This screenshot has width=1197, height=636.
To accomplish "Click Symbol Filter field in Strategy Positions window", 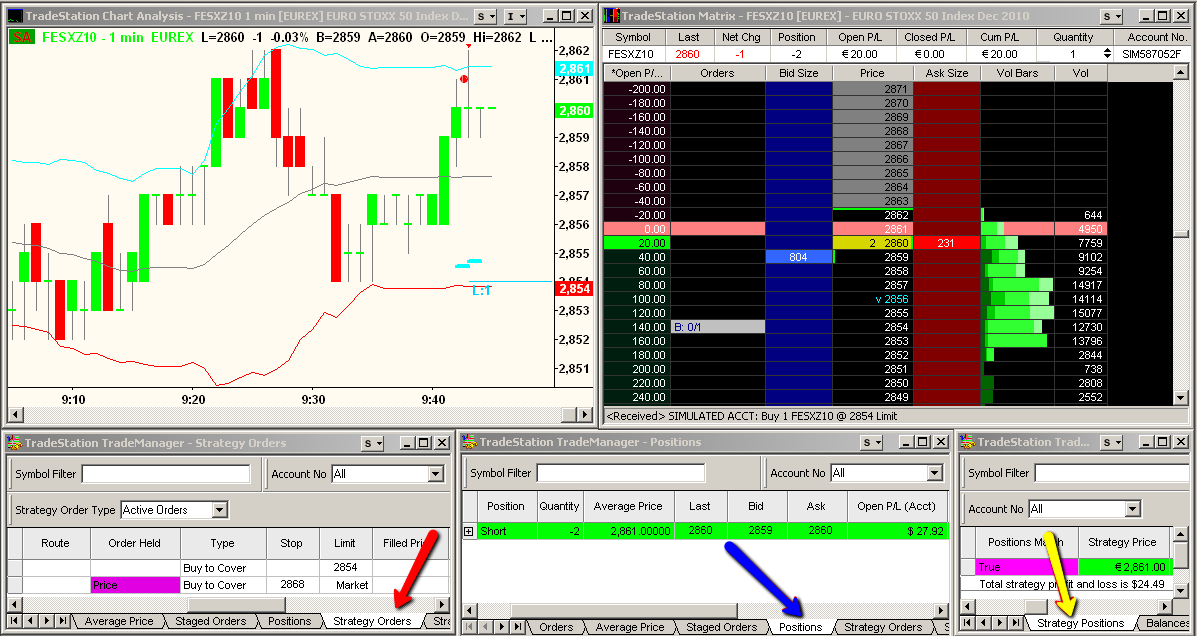I will pos(1112,473).
